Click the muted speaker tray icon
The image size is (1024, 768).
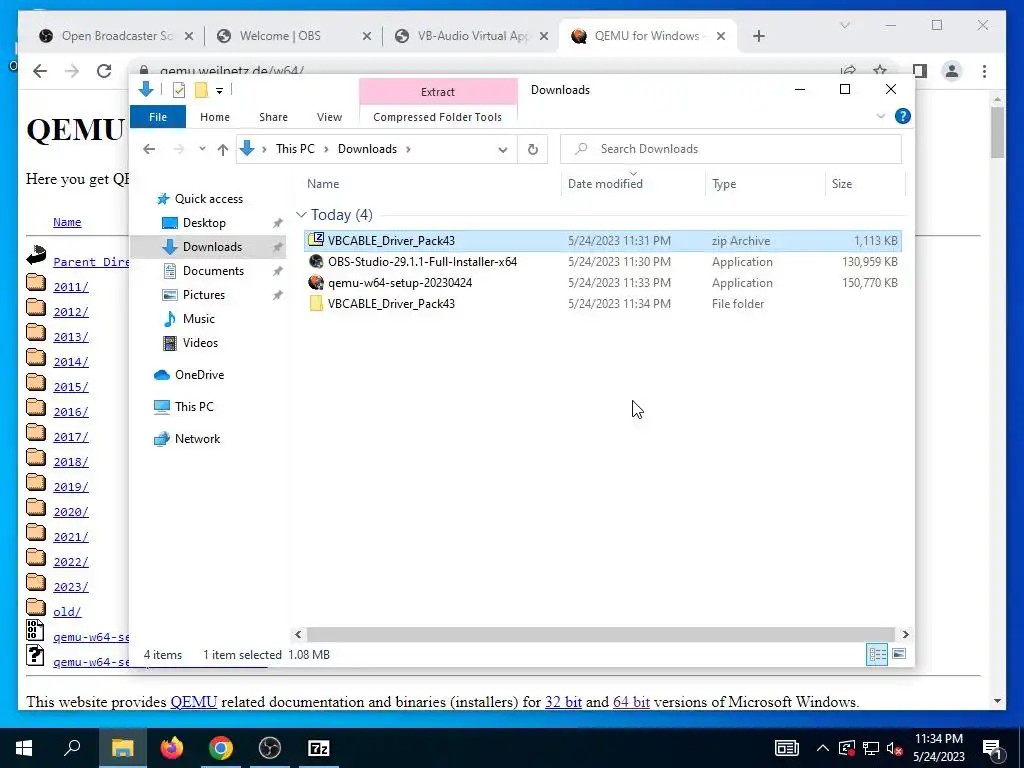click(x=894, y=748)
